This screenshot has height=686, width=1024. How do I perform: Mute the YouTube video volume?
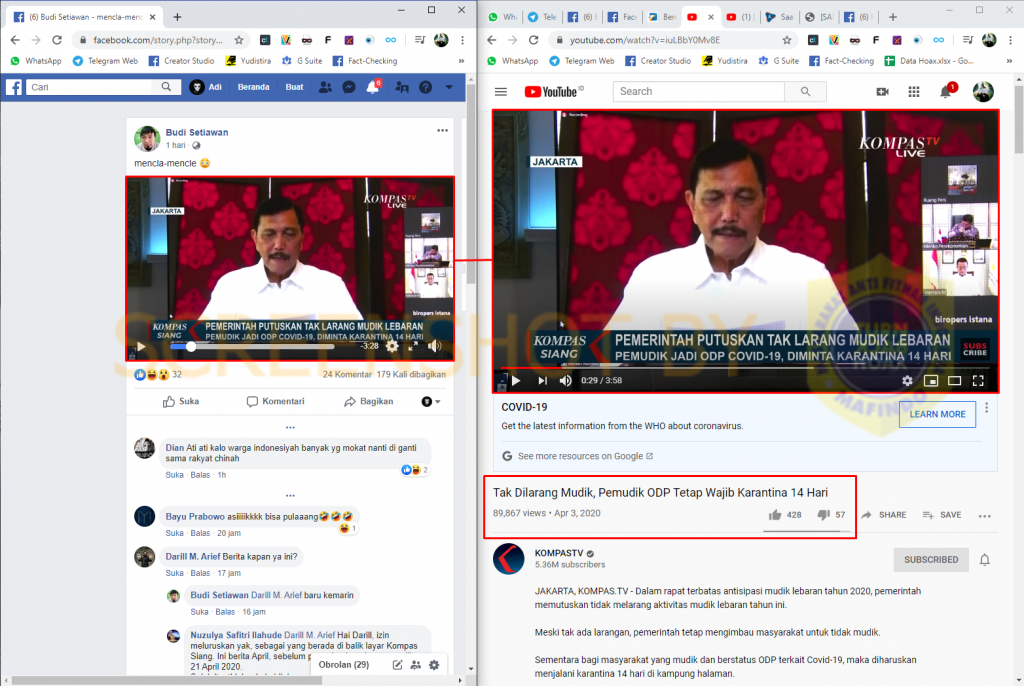pyautogui.click(x=566, y=381)
